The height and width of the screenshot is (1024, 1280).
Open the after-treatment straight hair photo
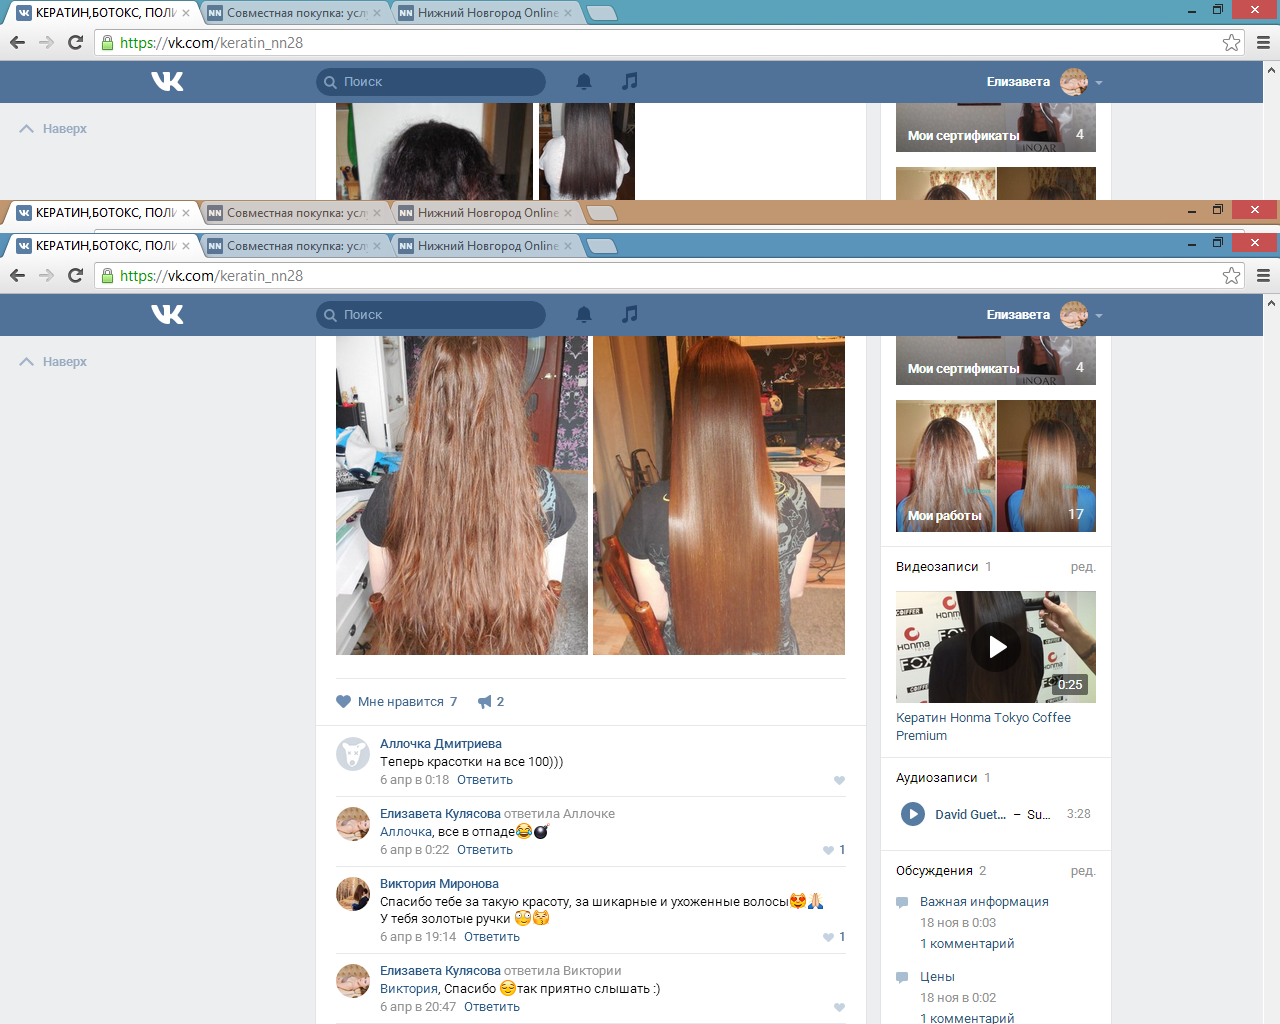[719, 496]
